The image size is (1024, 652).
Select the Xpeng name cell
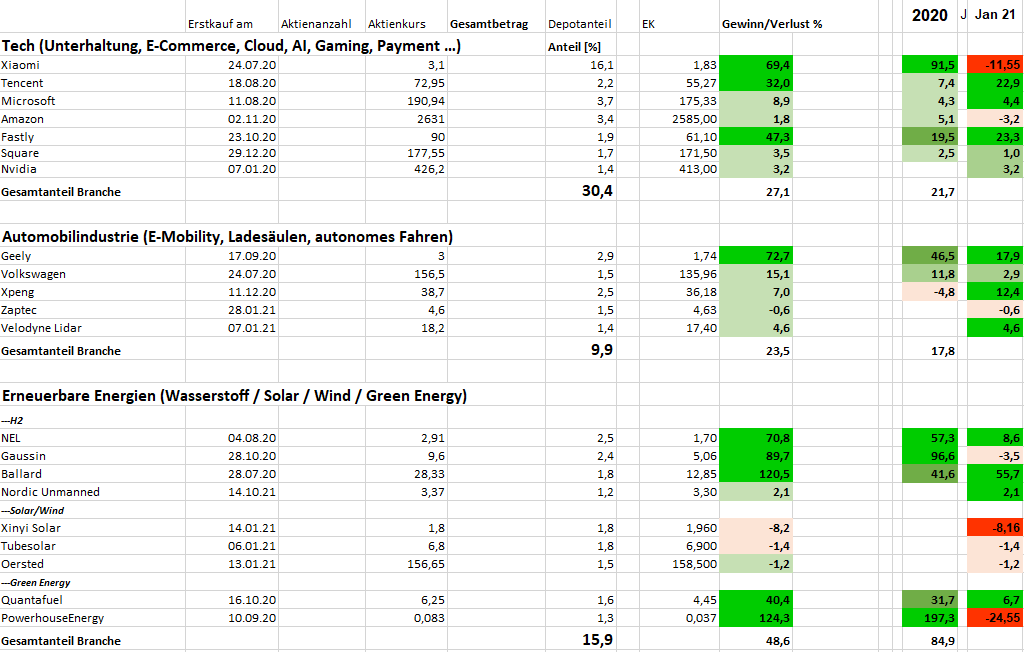click(93, 292)
